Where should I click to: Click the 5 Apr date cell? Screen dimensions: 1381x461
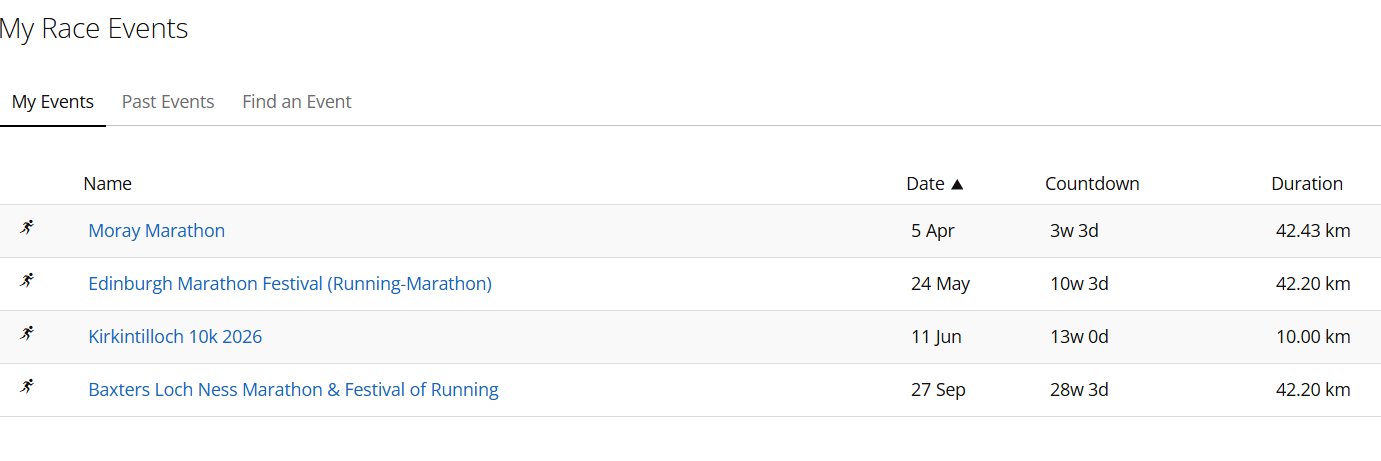coord(933,231)
